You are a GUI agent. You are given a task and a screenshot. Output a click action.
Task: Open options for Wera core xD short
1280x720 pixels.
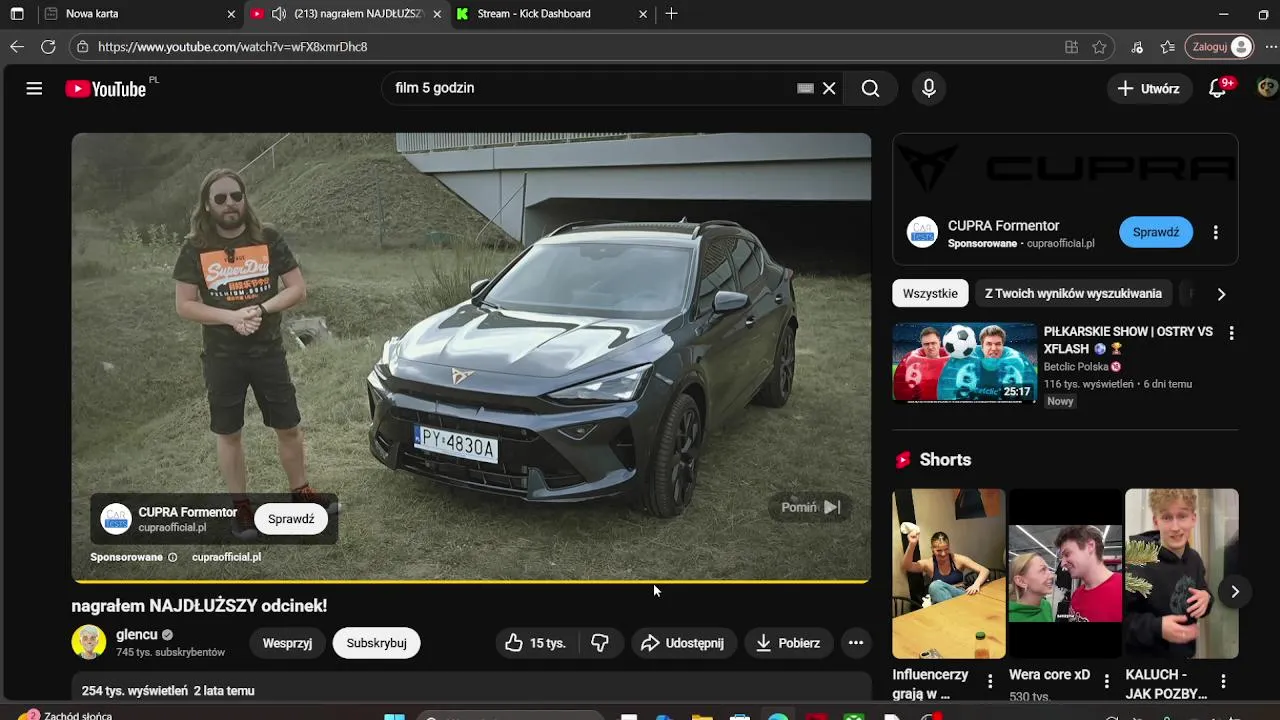pos(1106,682)
